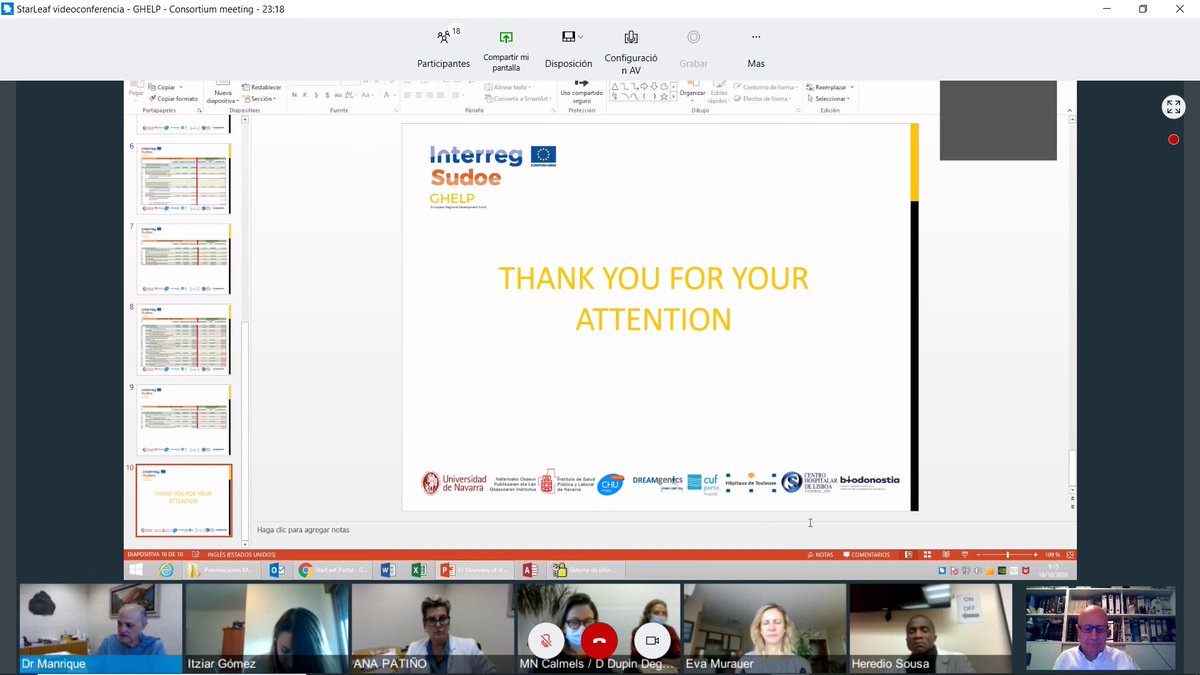Start slideshow from status bar
This screenshot has width=1200, height=675.
(964, 554)
